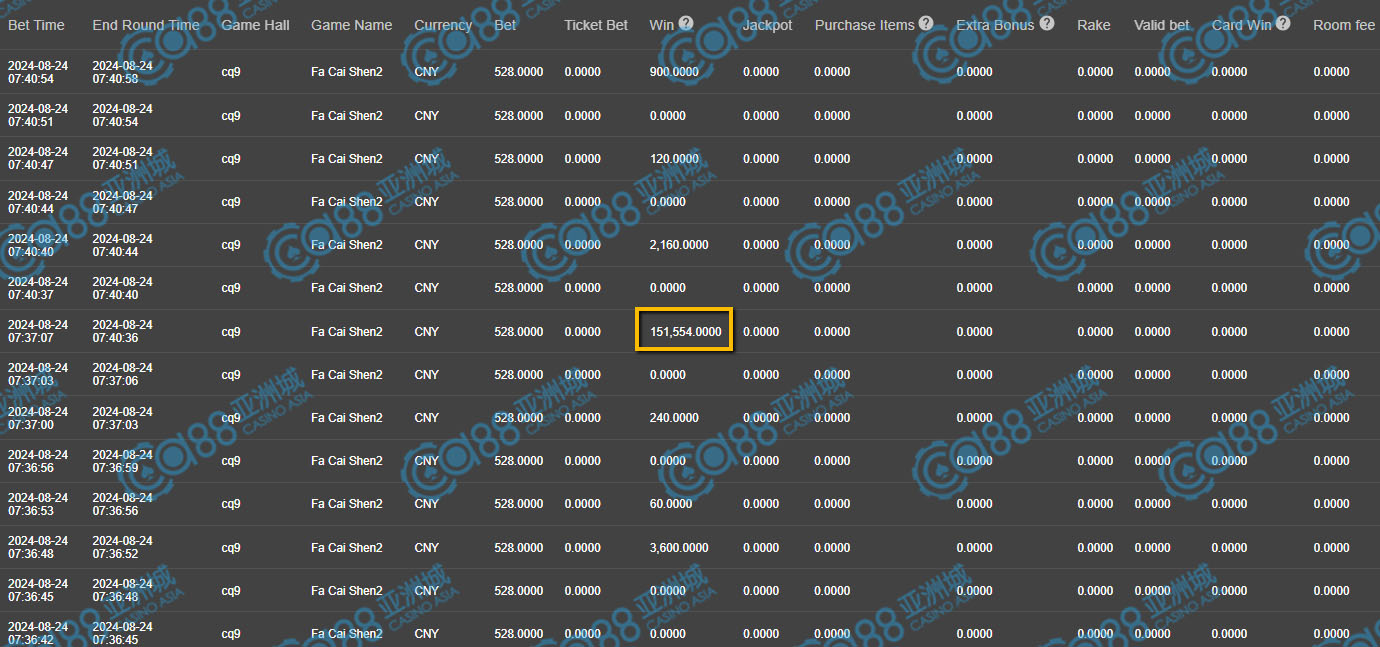Select the Valid bet column header
Viewport: 1380px width, 647px height.
pyautogui.click(x=1162, y=25)
